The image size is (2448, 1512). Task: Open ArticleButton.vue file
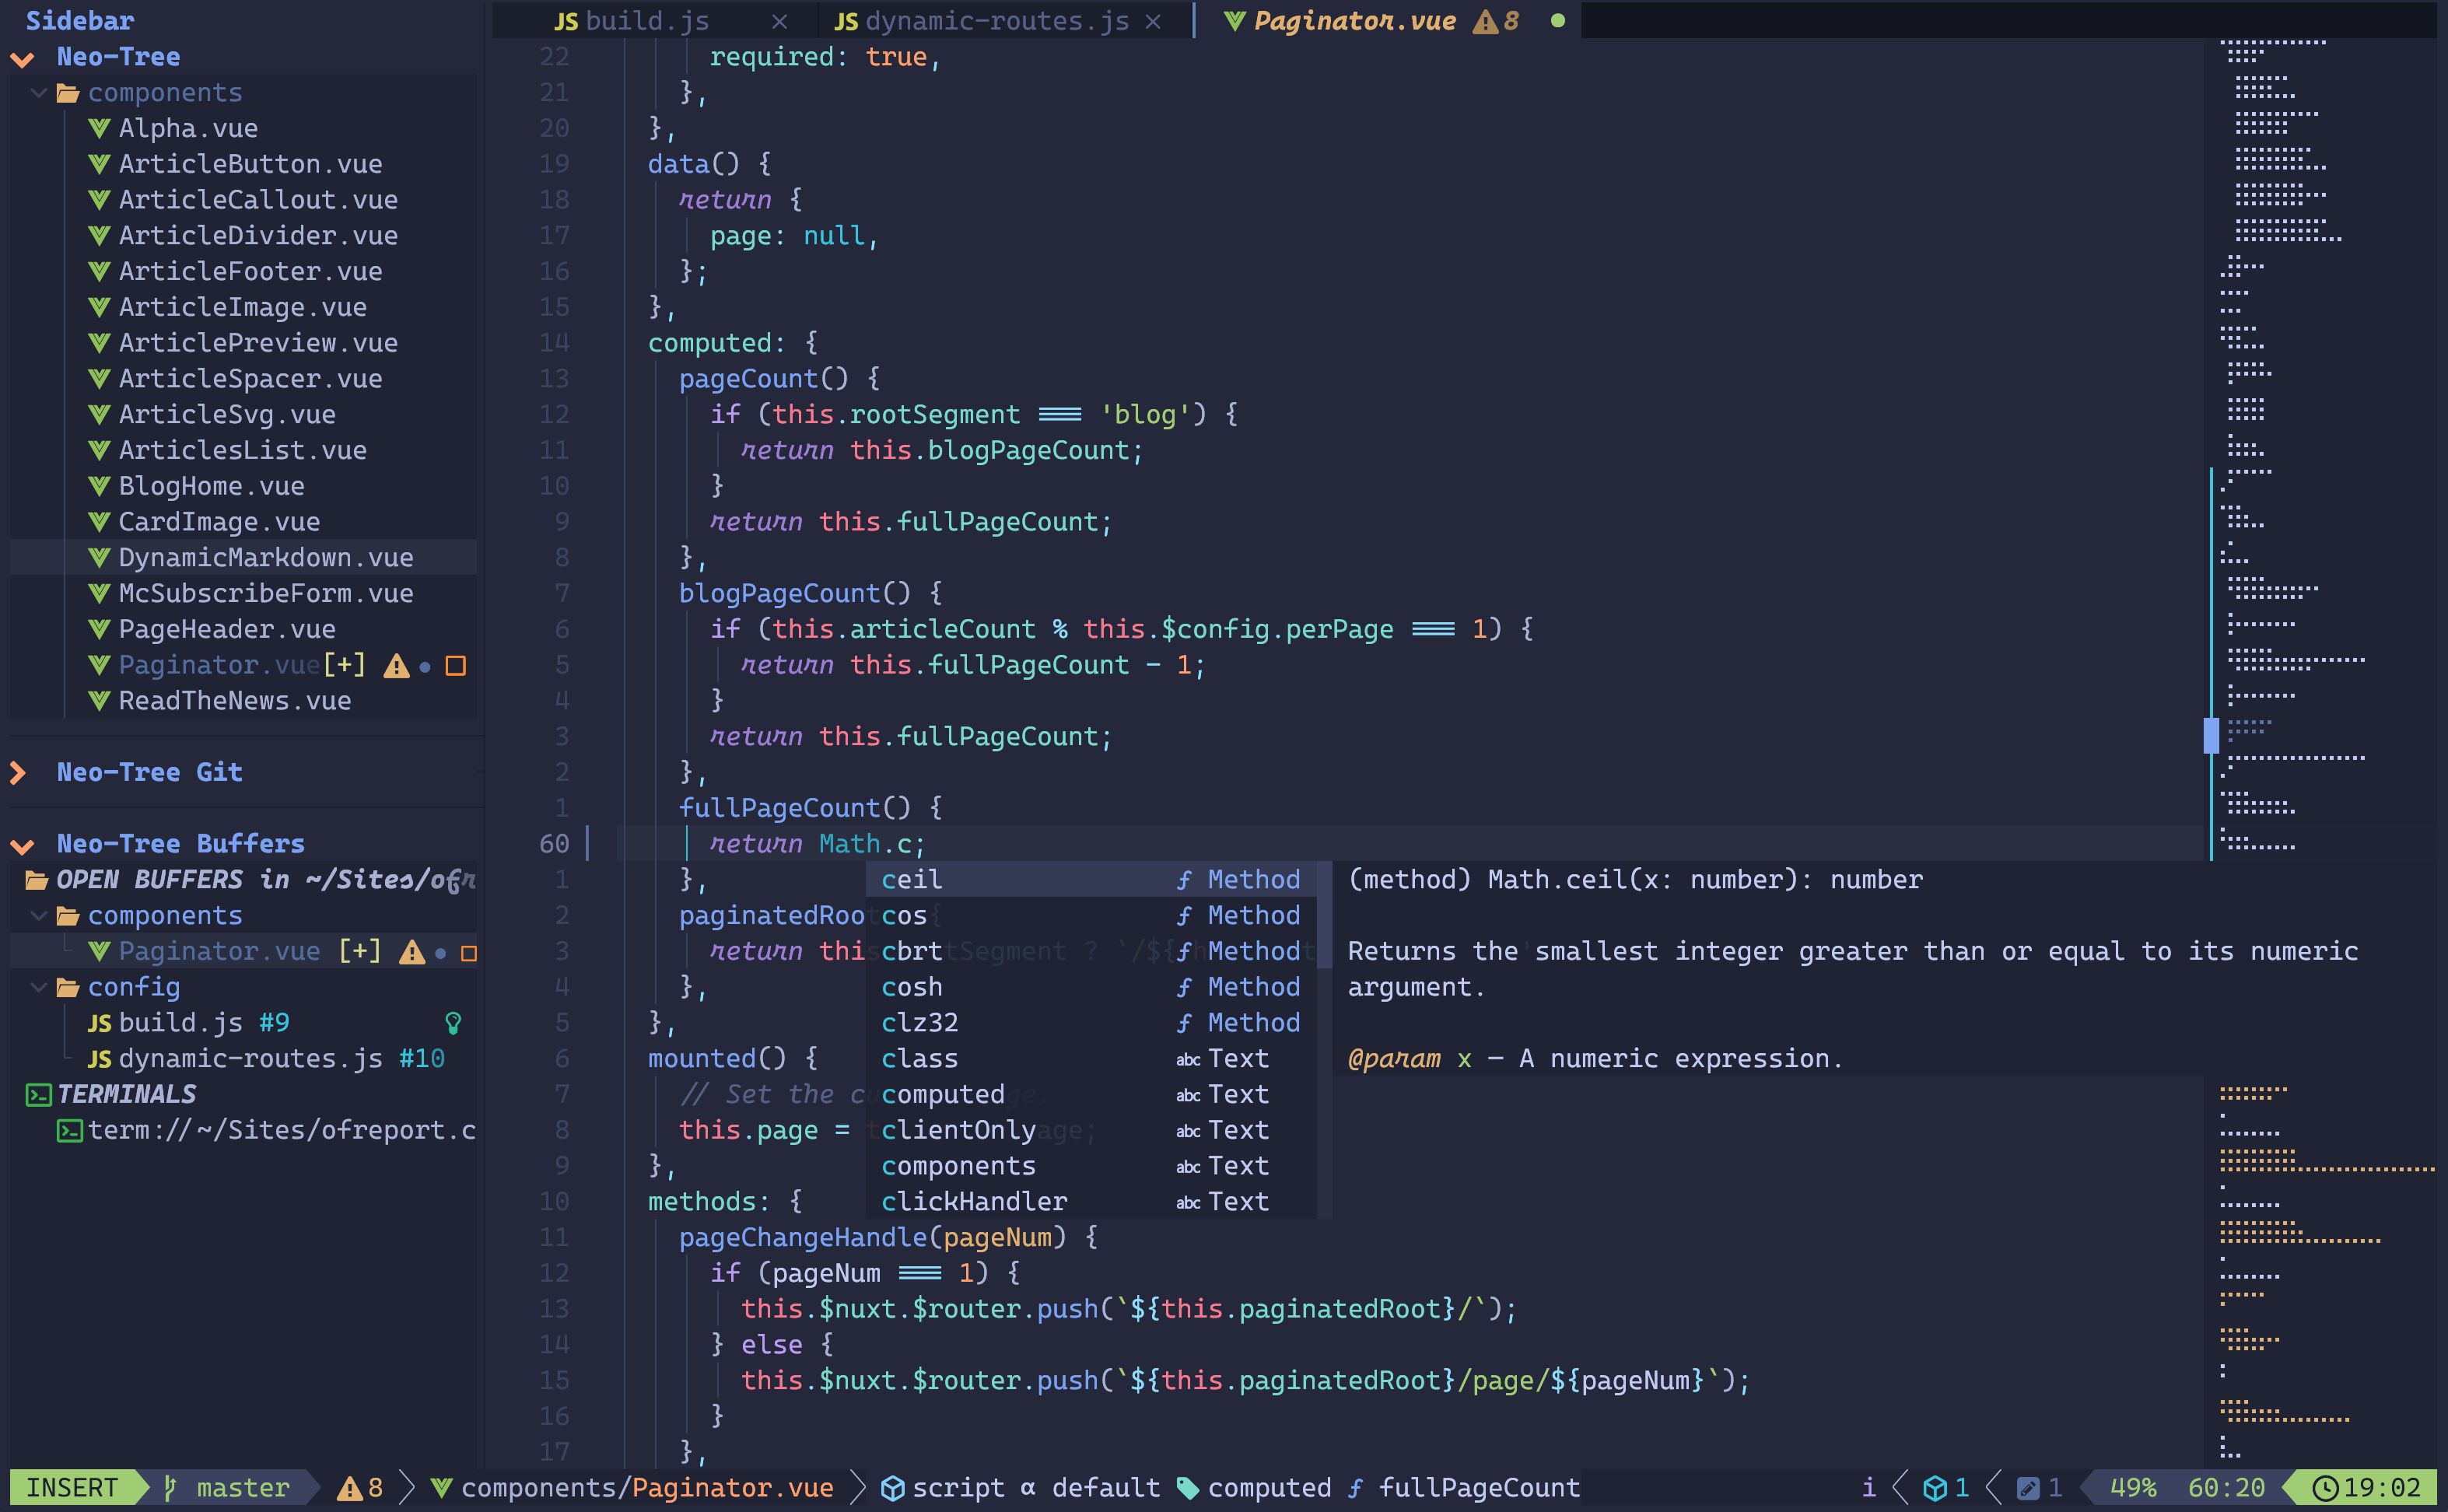(250, 164)
